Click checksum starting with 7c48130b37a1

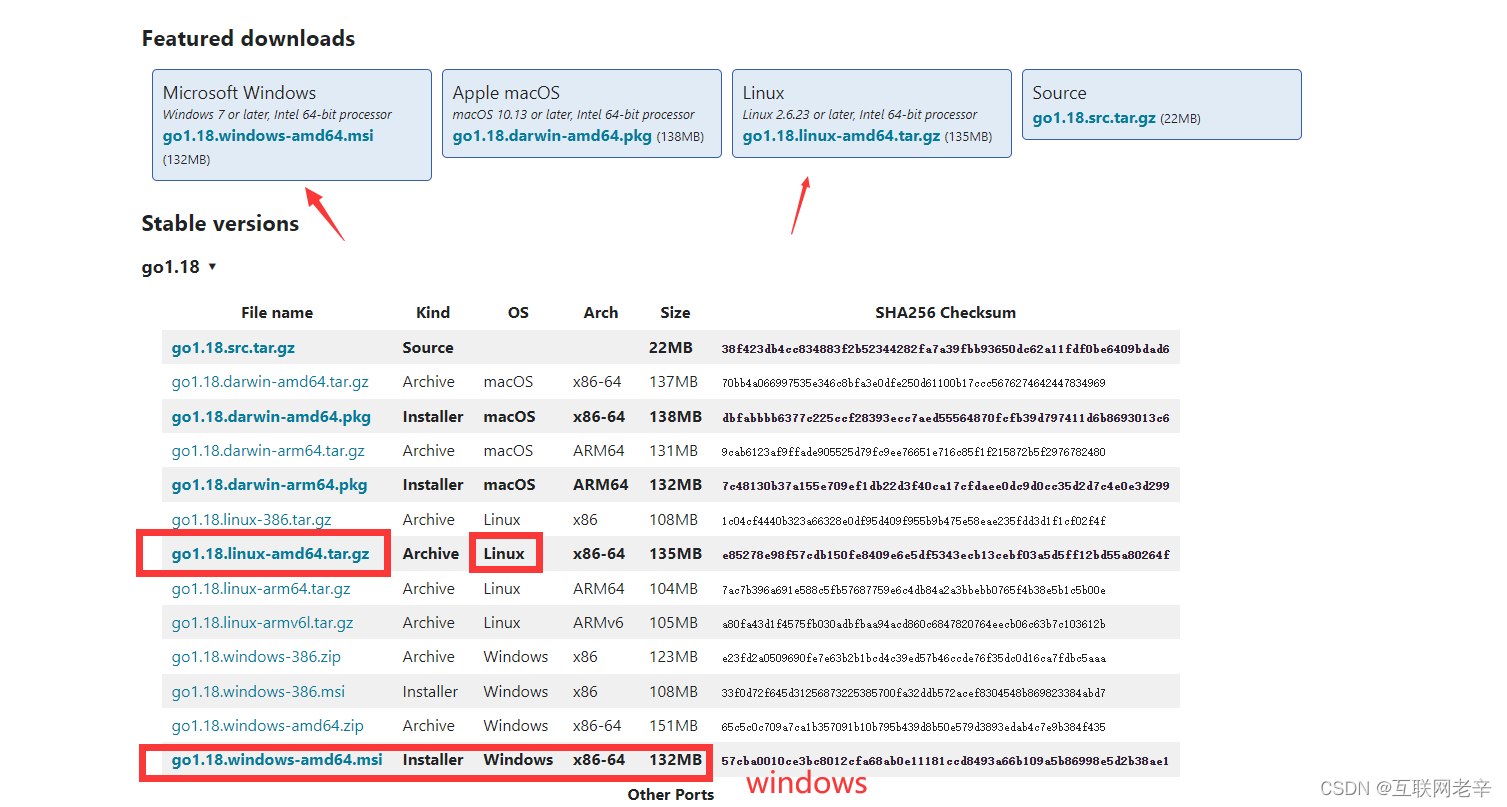pyautogui.click(x=946, y=486)
